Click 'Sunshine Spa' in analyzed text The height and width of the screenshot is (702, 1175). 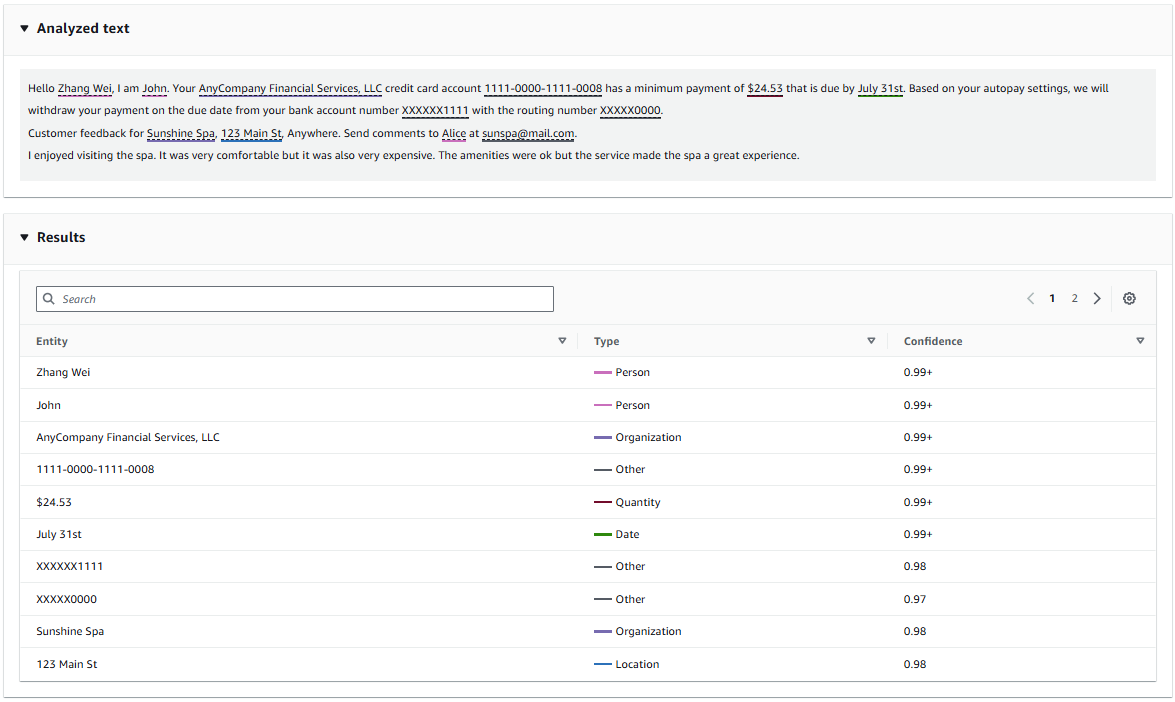(181, 133)
